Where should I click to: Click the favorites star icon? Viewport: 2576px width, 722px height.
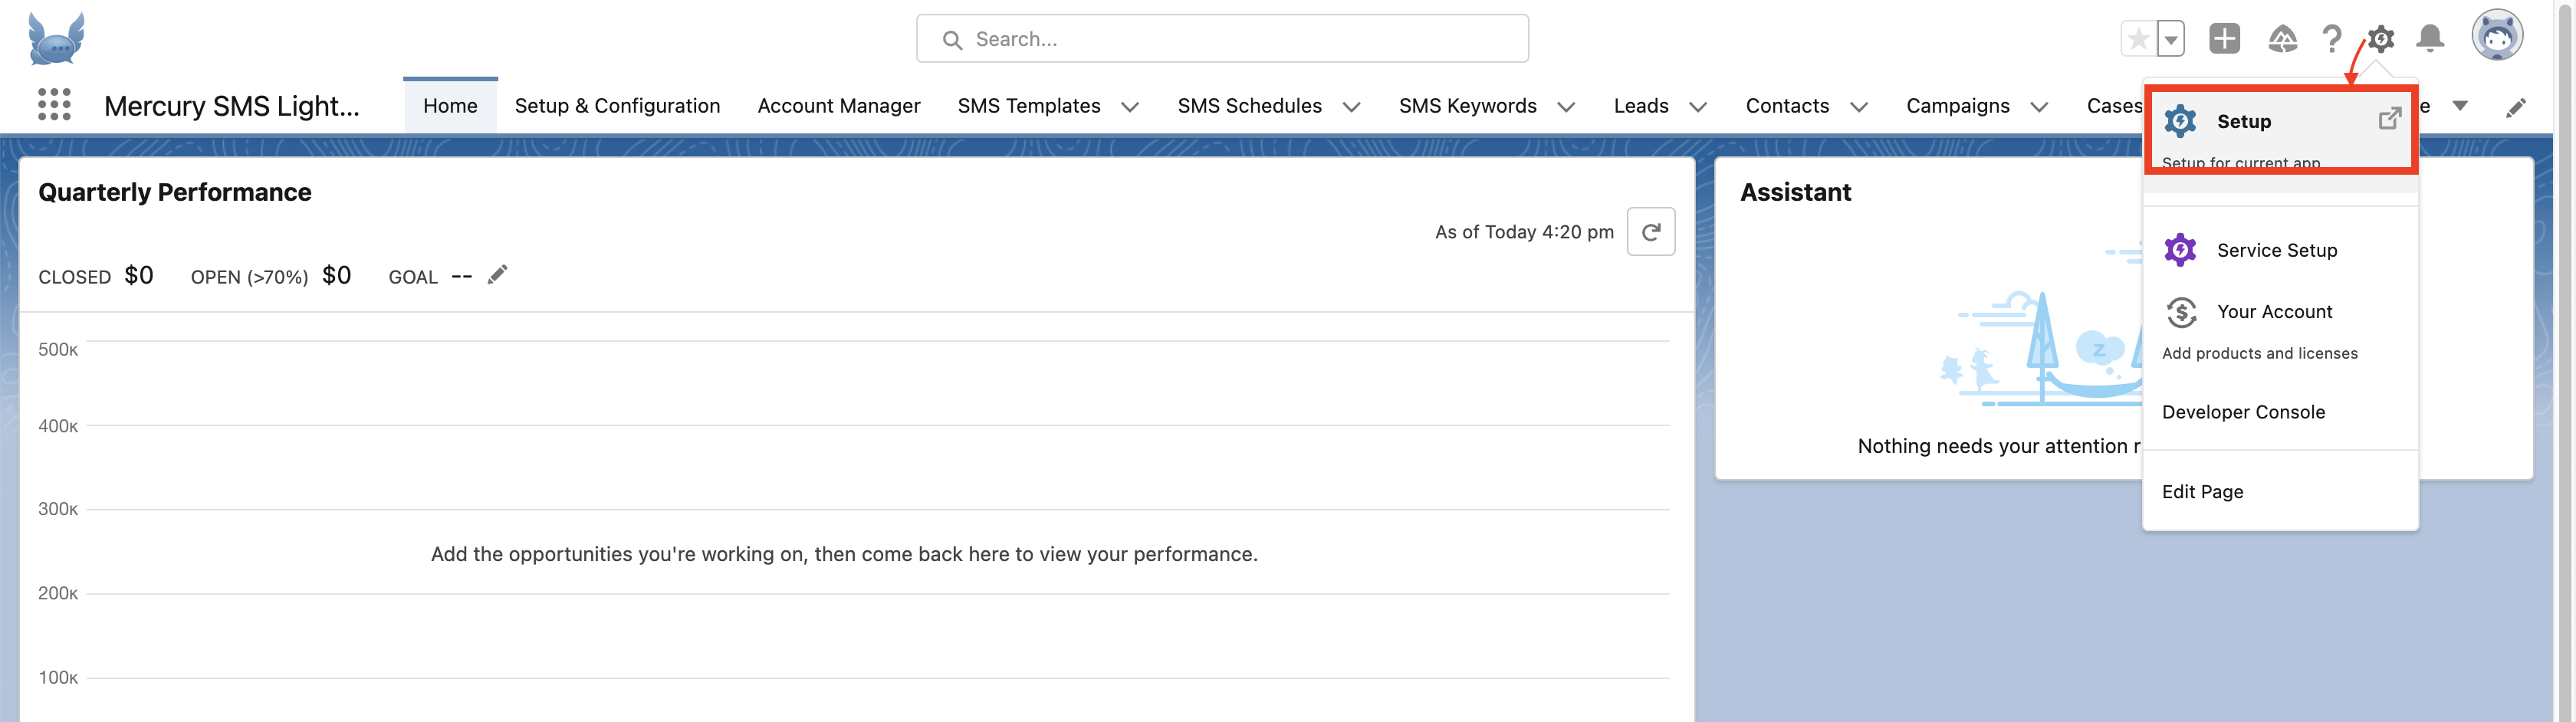pyautogui.click(x=2138, y=39)
